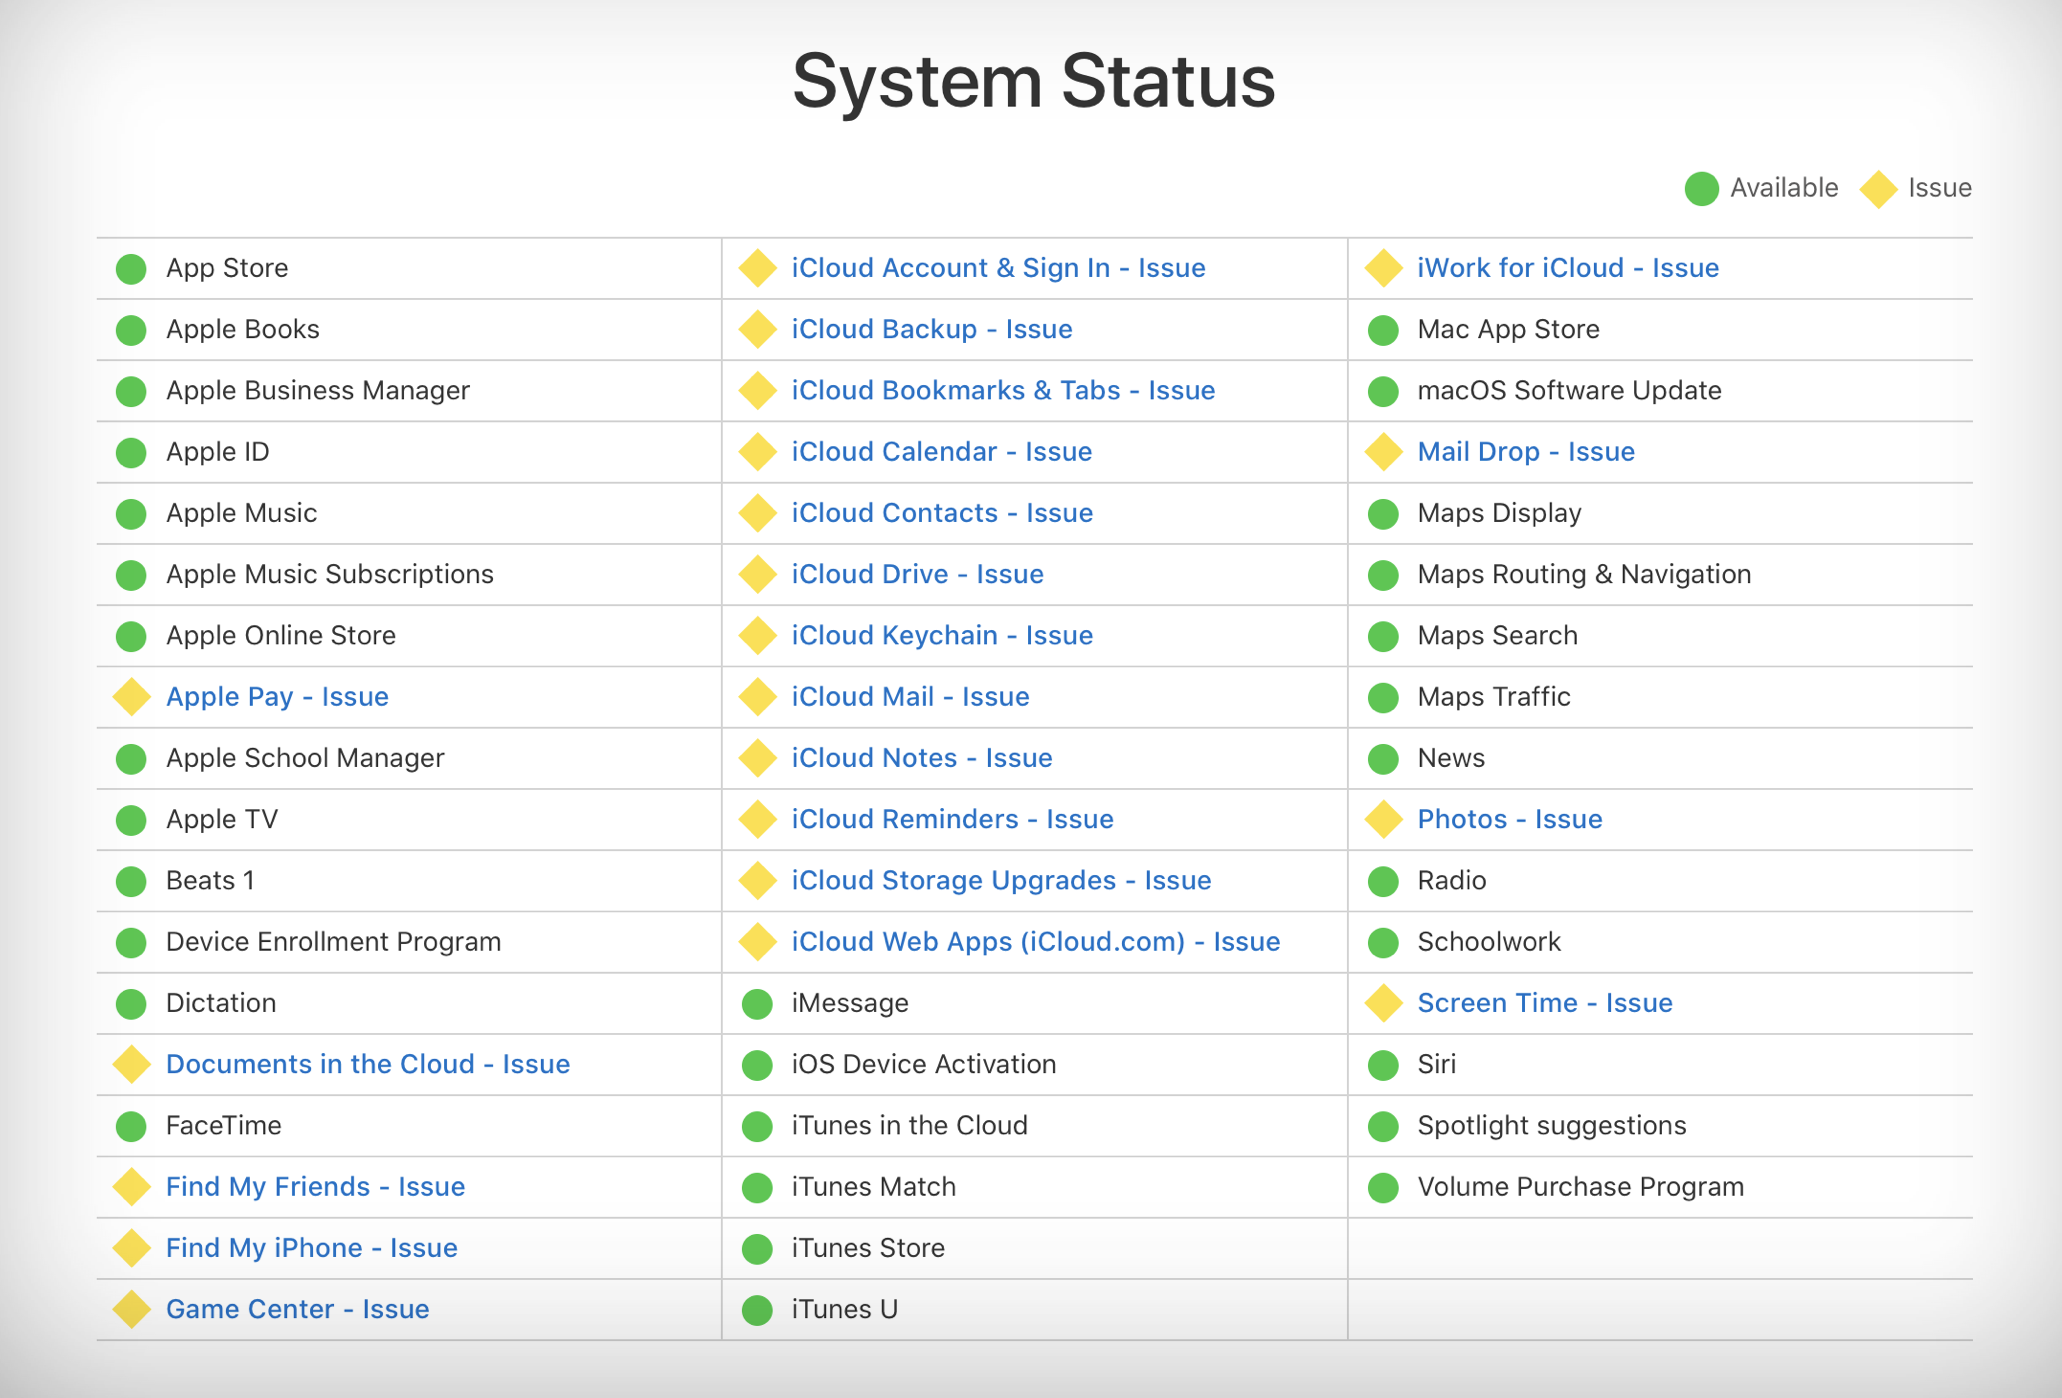This screenshot has width=2062, height=1398.
Task: Open the iCloud Backup issue details
Action: (x=931, y=329)
